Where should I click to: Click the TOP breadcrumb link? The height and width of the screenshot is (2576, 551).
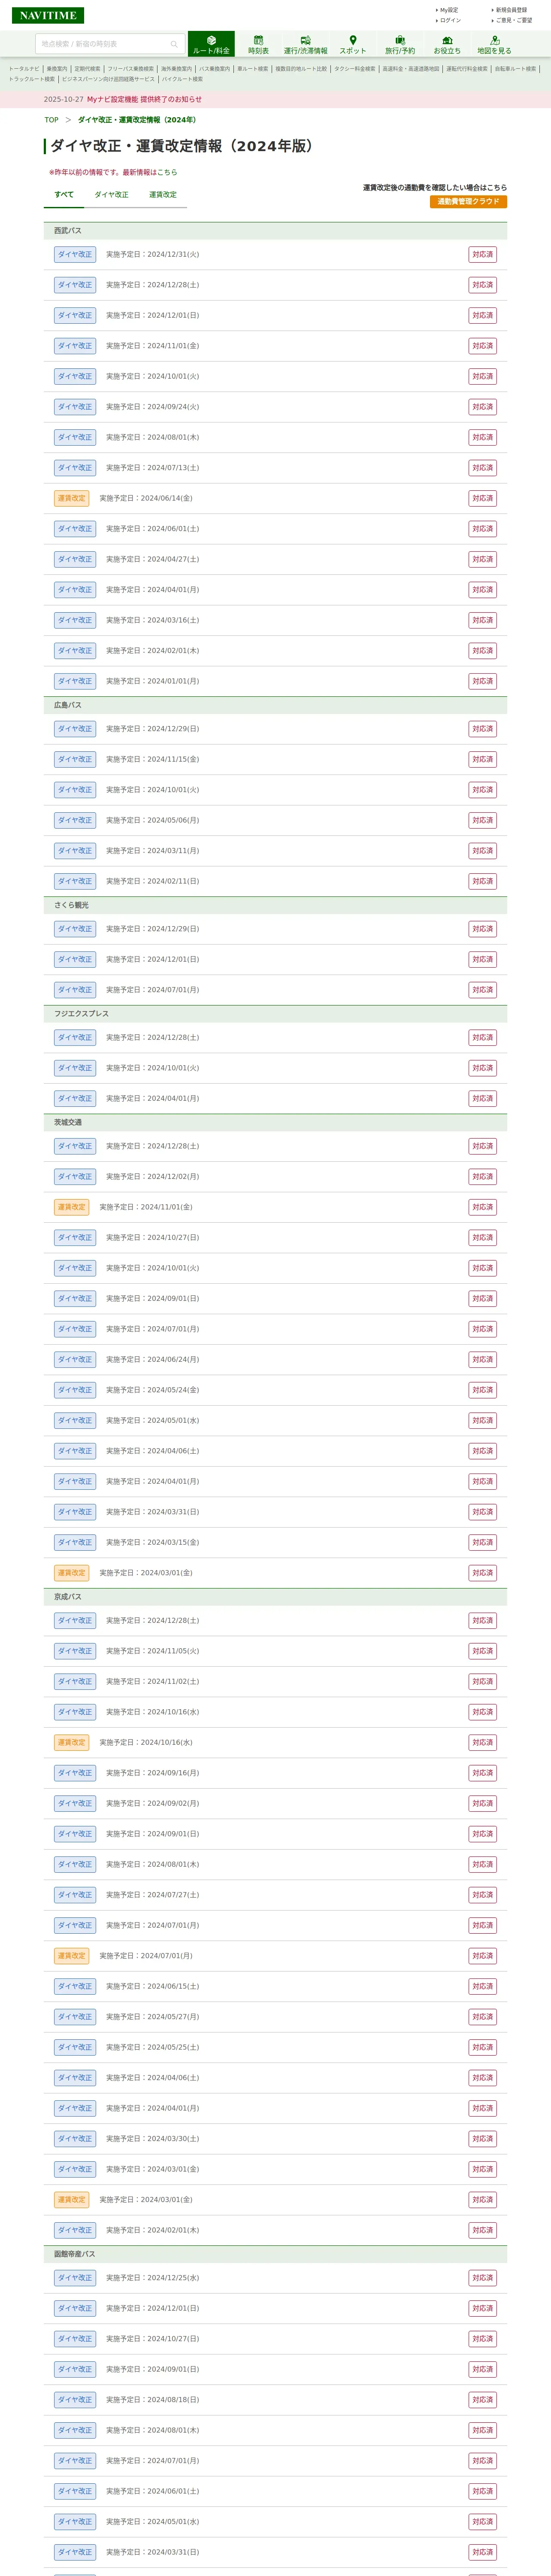51,120
